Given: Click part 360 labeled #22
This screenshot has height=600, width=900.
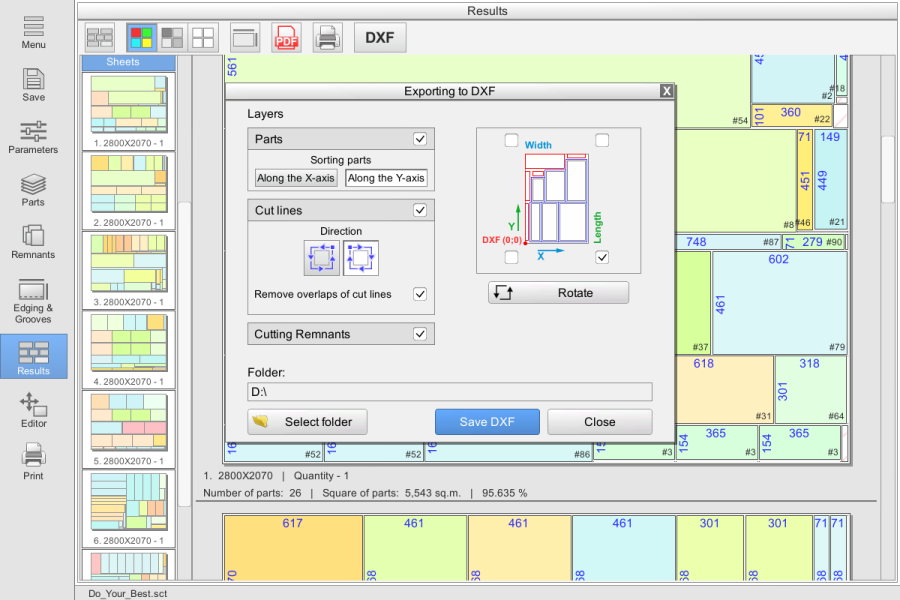Looking at the screenshot, I should [792, 115].
